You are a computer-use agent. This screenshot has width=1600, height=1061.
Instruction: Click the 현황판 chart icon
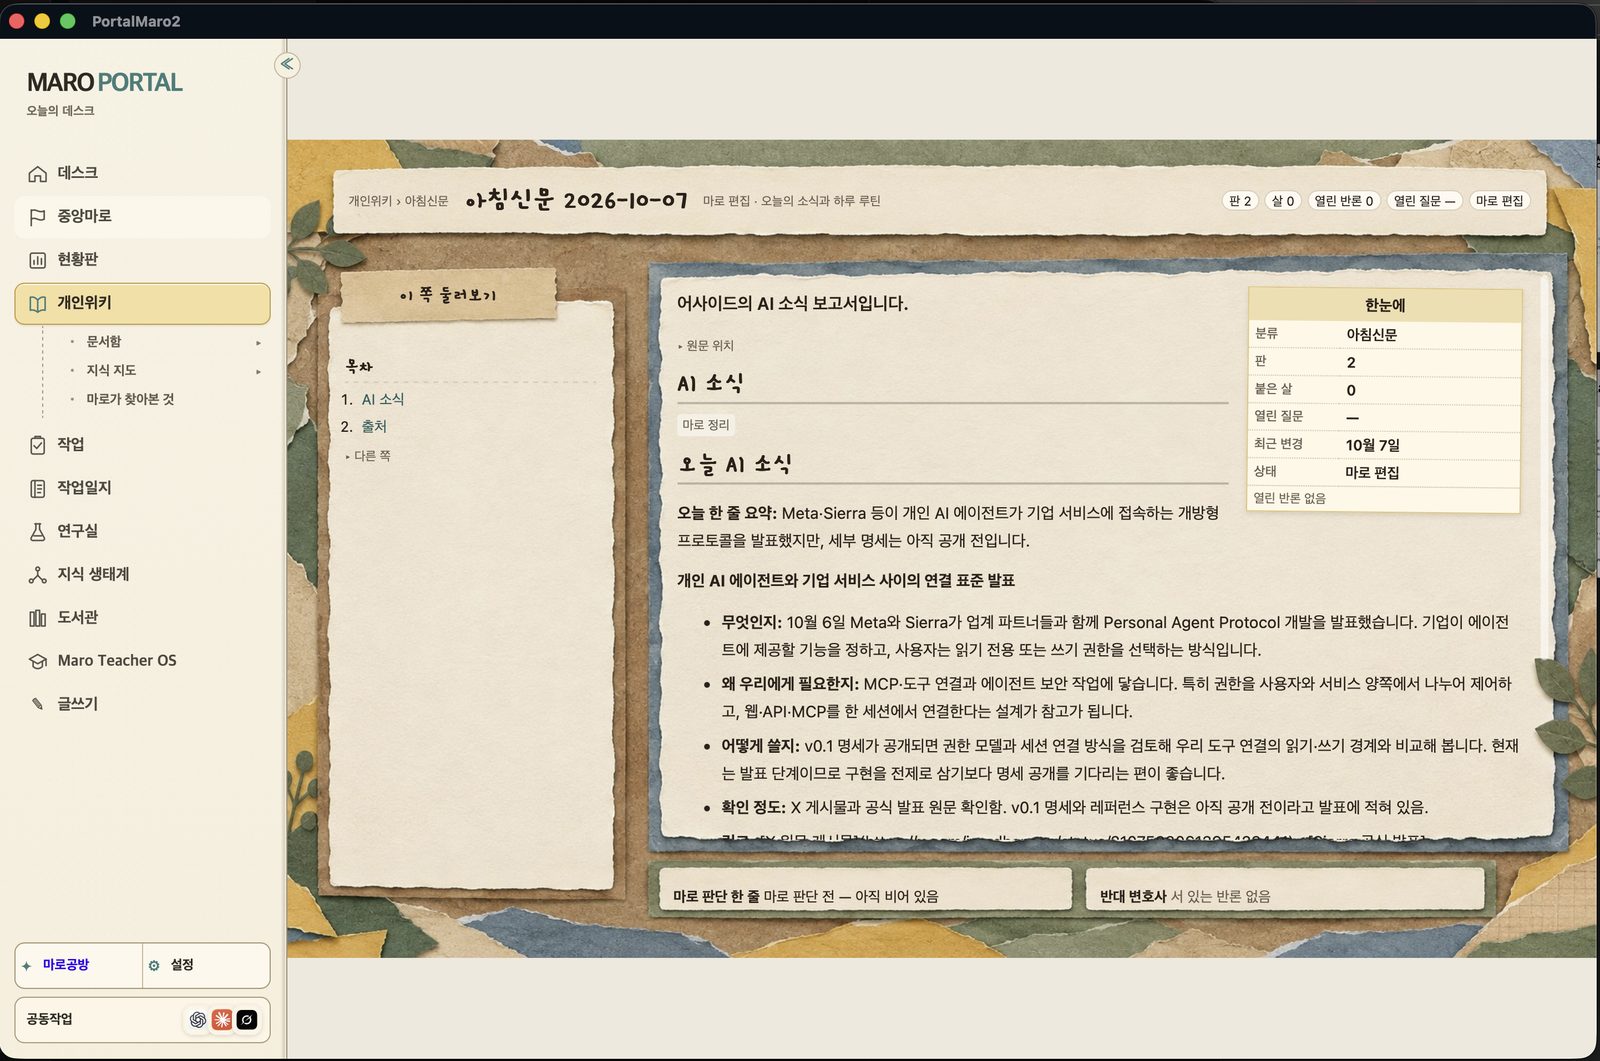[38, 260]
